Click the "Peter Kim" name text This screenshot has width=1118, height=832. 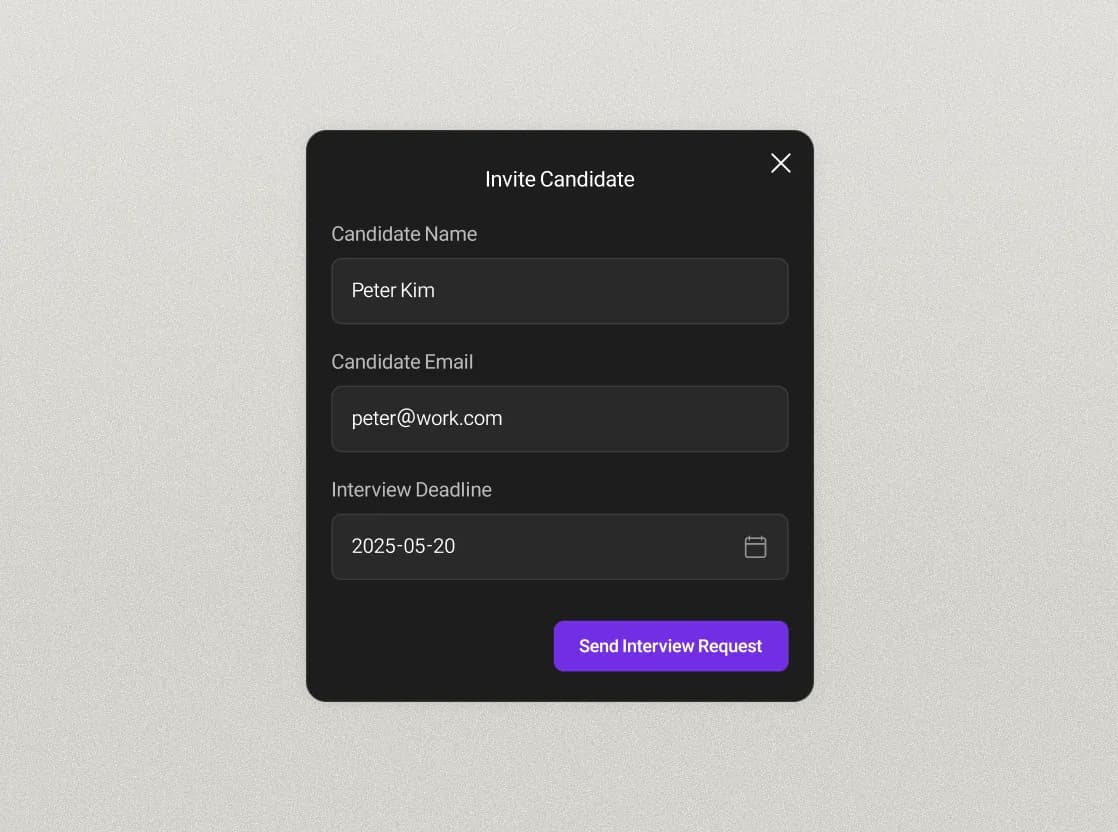coord(393,291)
